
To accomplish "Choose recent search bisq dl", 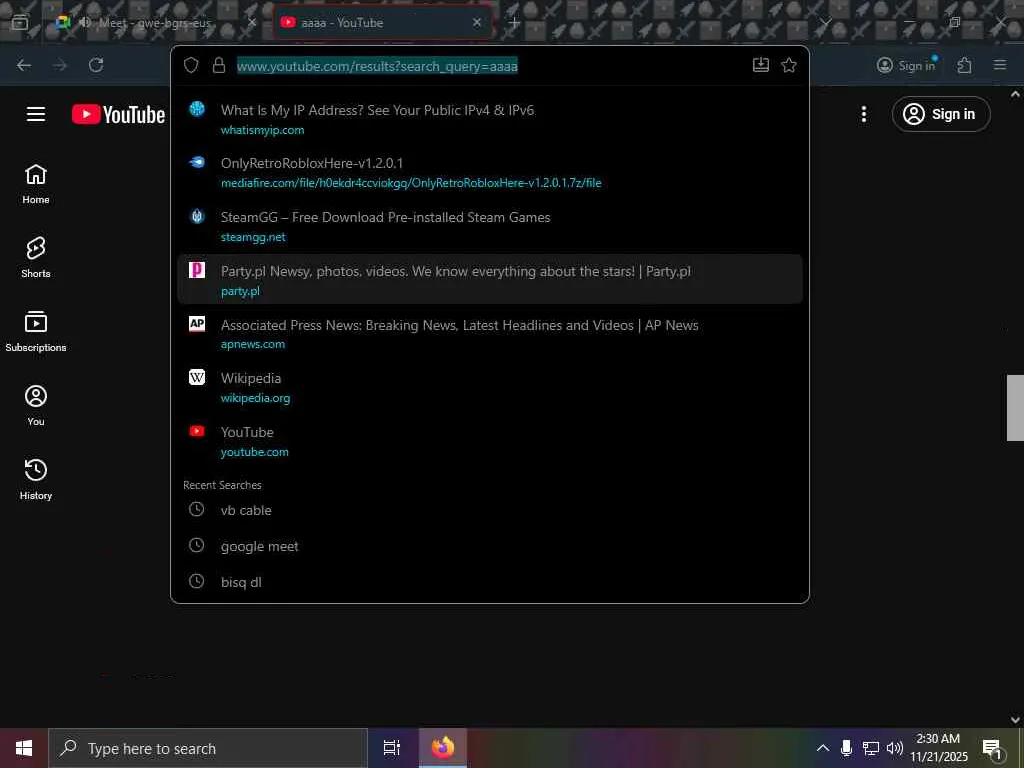I will coord(490,582).
